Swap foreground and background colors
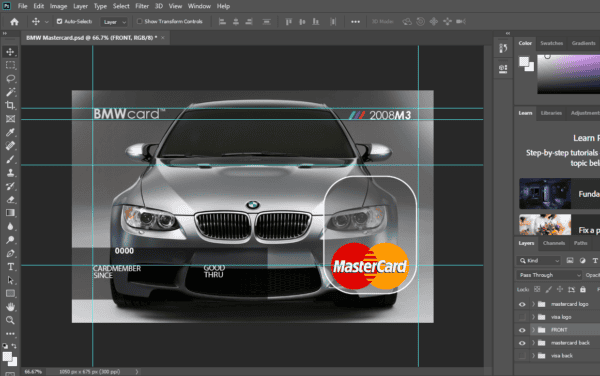Screen dimensions: 600x376 coord(14,346)
